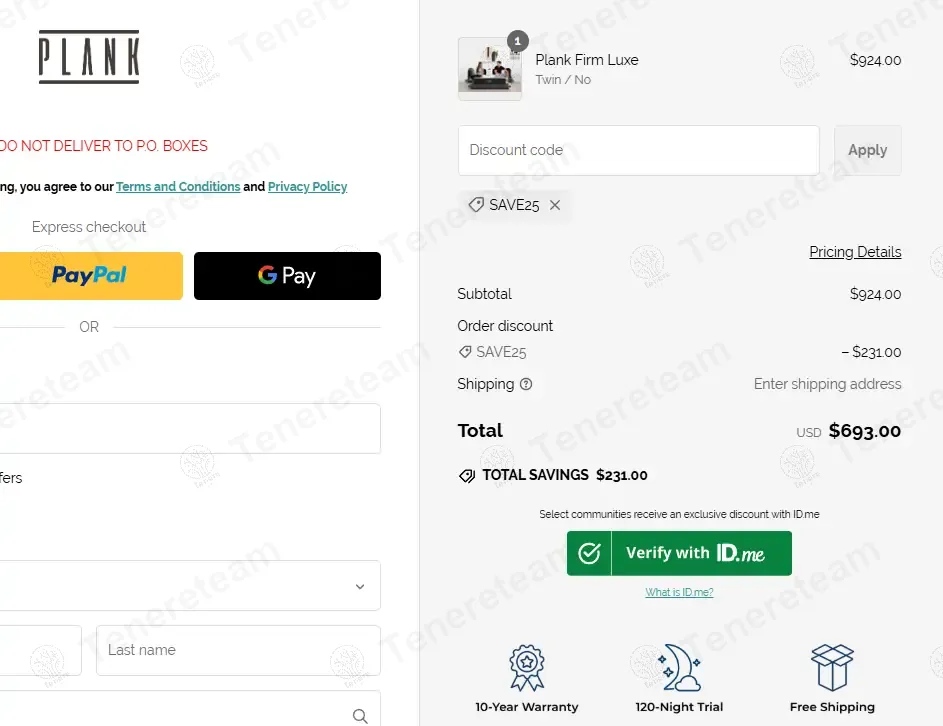943x726 pixels.
Task: Click the shipping help question mark icon
Action: pos(526,384)
